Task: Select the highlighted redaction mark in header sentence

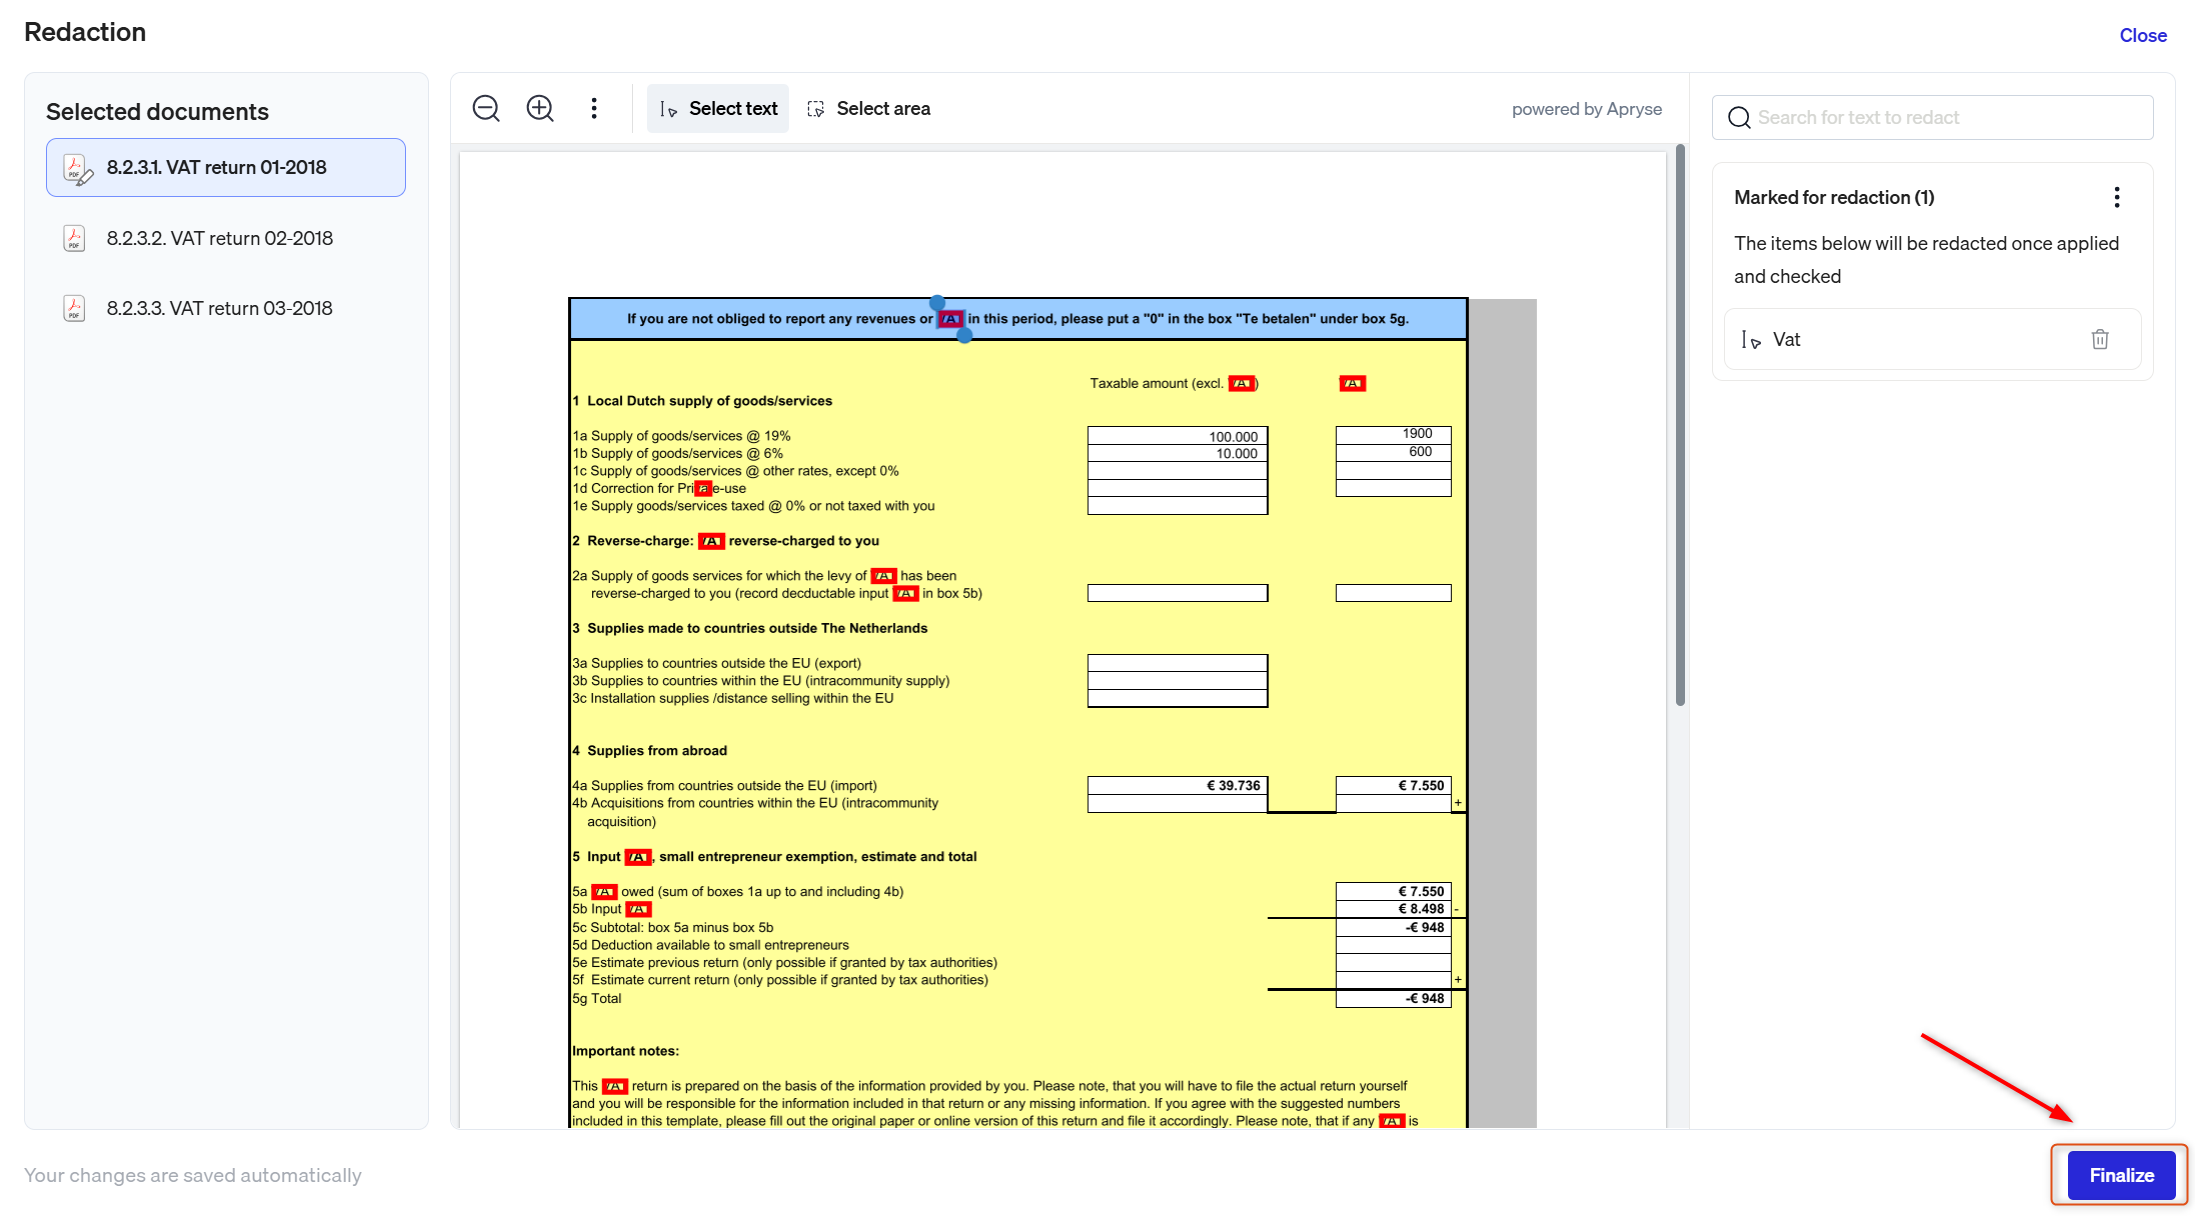Action: (950, 319)
